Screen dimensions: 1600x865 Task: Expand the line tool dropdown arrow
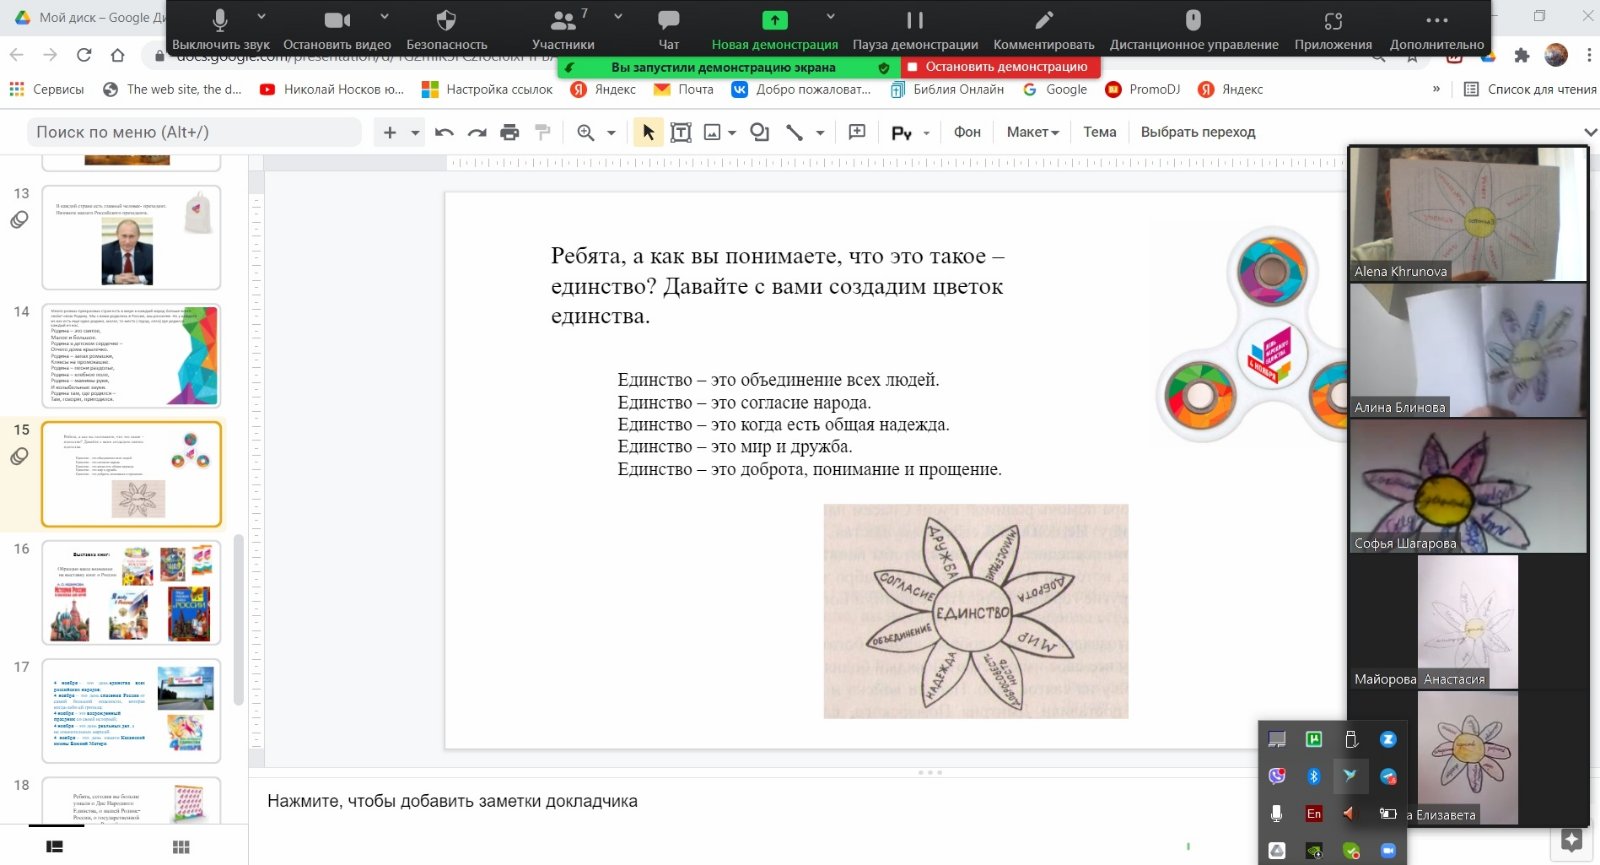pos(820,132)
